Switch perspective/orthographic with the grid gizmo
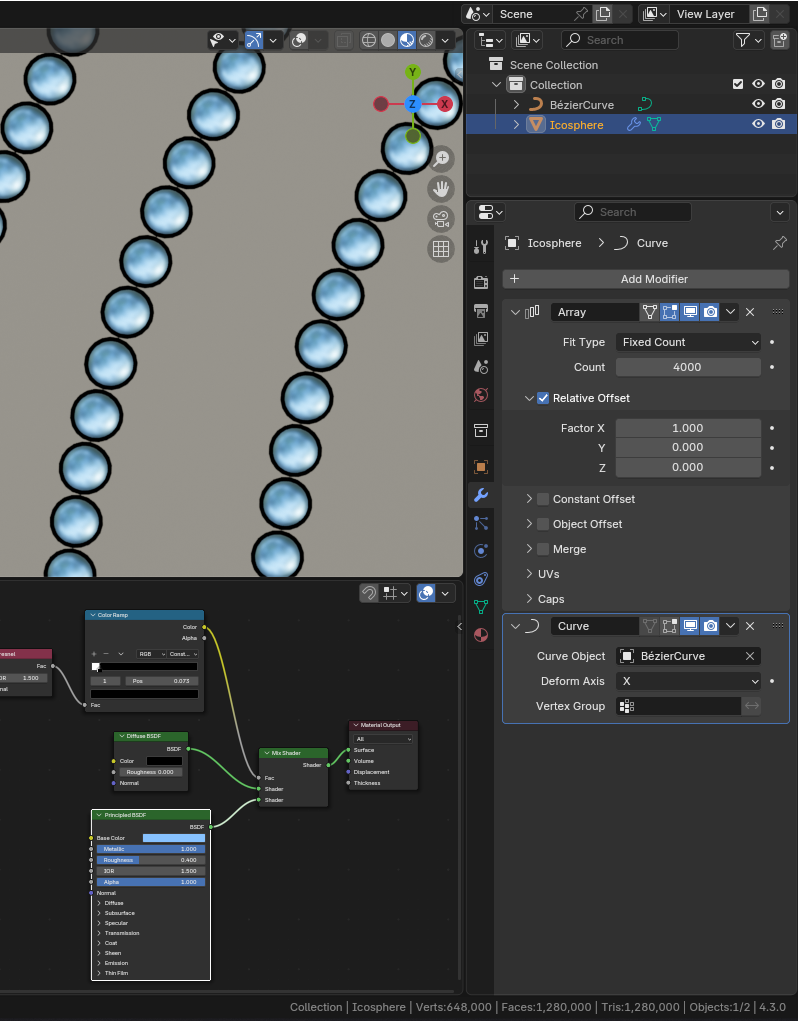Image resolution: width=798 pixels, height=1021 pixels. pyautogui.click(x=441, y=249)
